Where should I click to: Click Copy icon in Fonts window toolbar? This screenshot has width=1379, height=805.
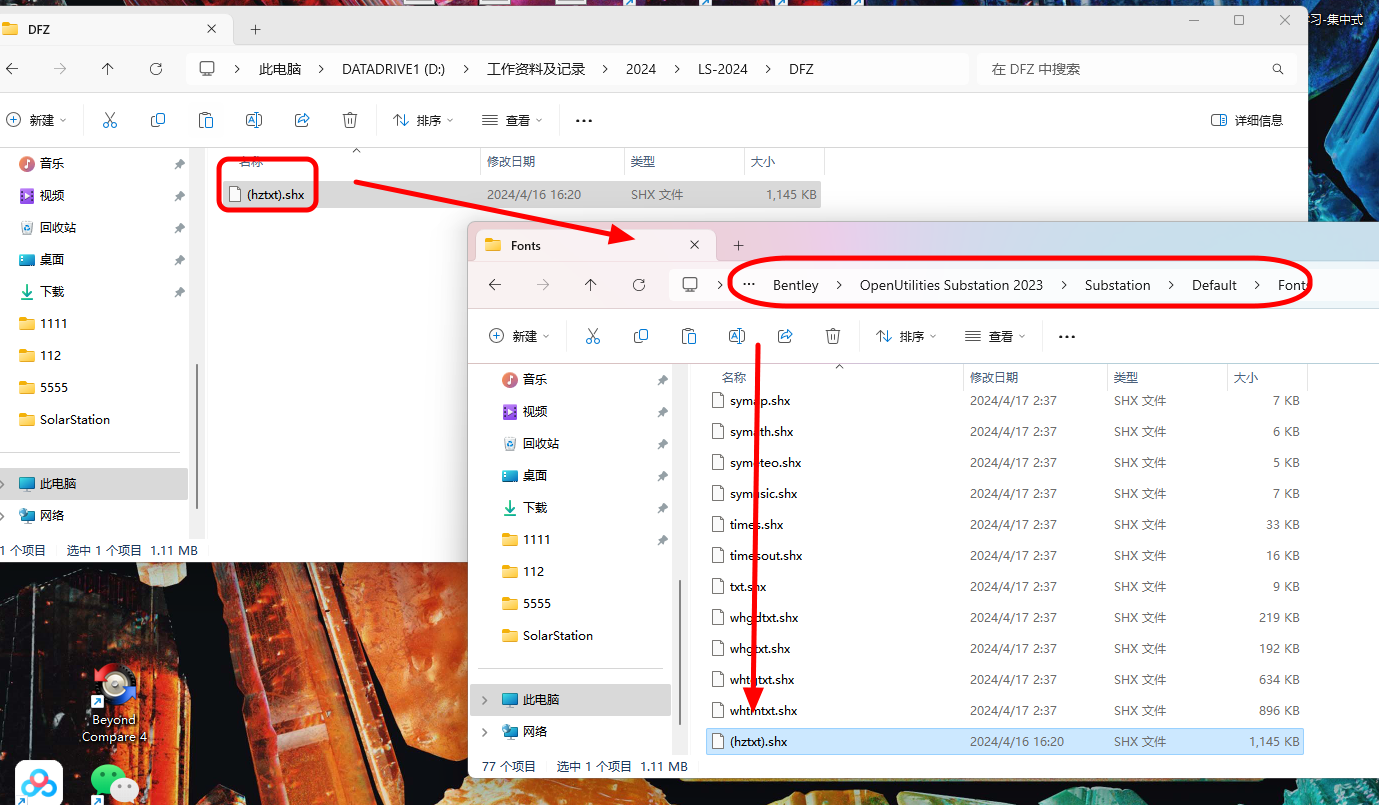(641, 336)
